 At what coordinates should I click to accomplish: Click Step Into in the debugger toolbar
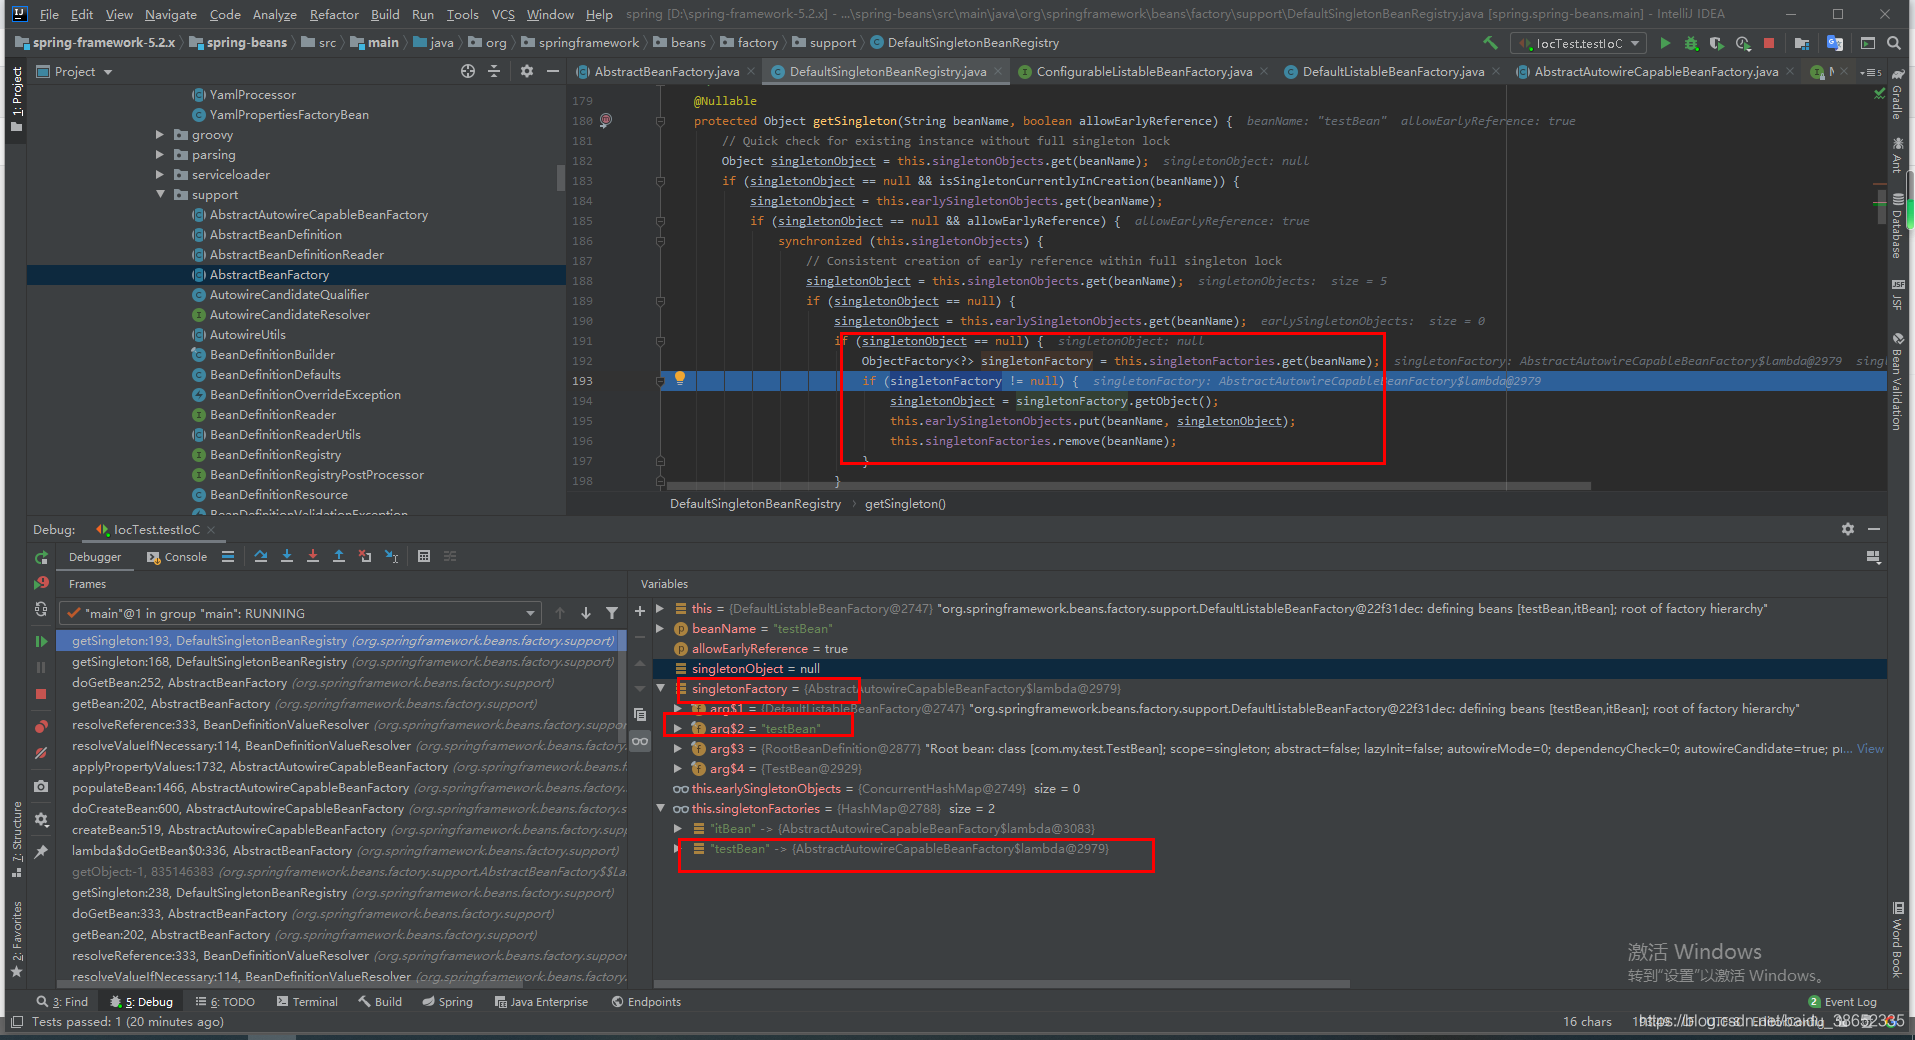point(287,556)
